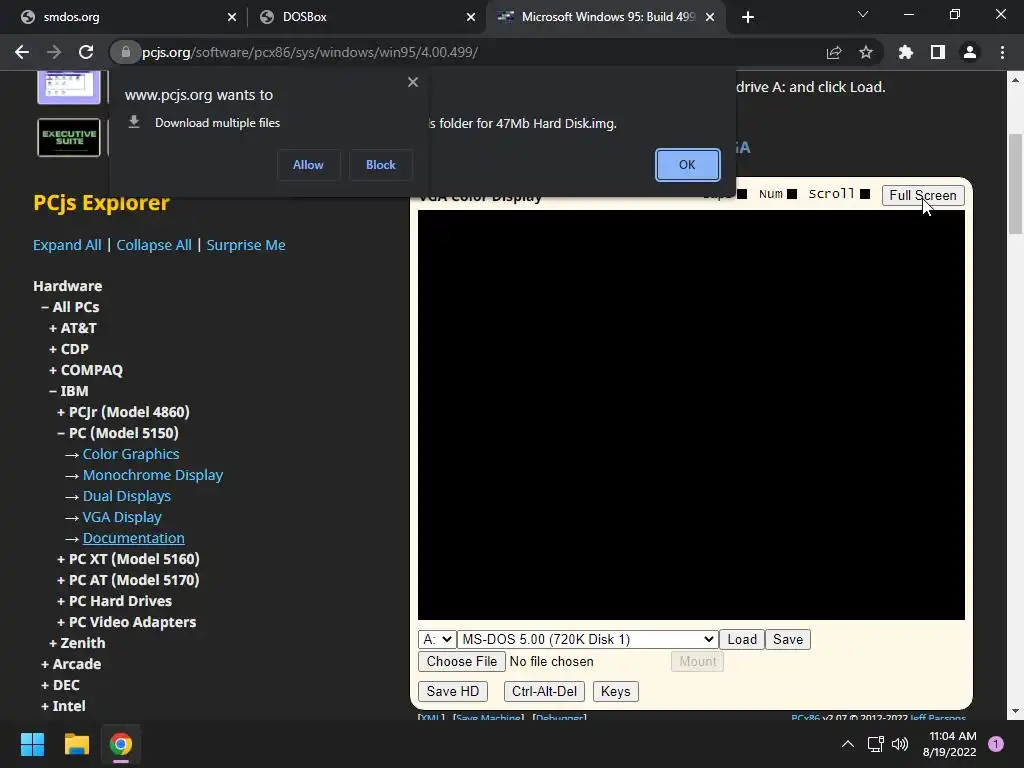The width and height of the screenshot is (1024, 768).
Task: Reload the current page
Action: 86,52
